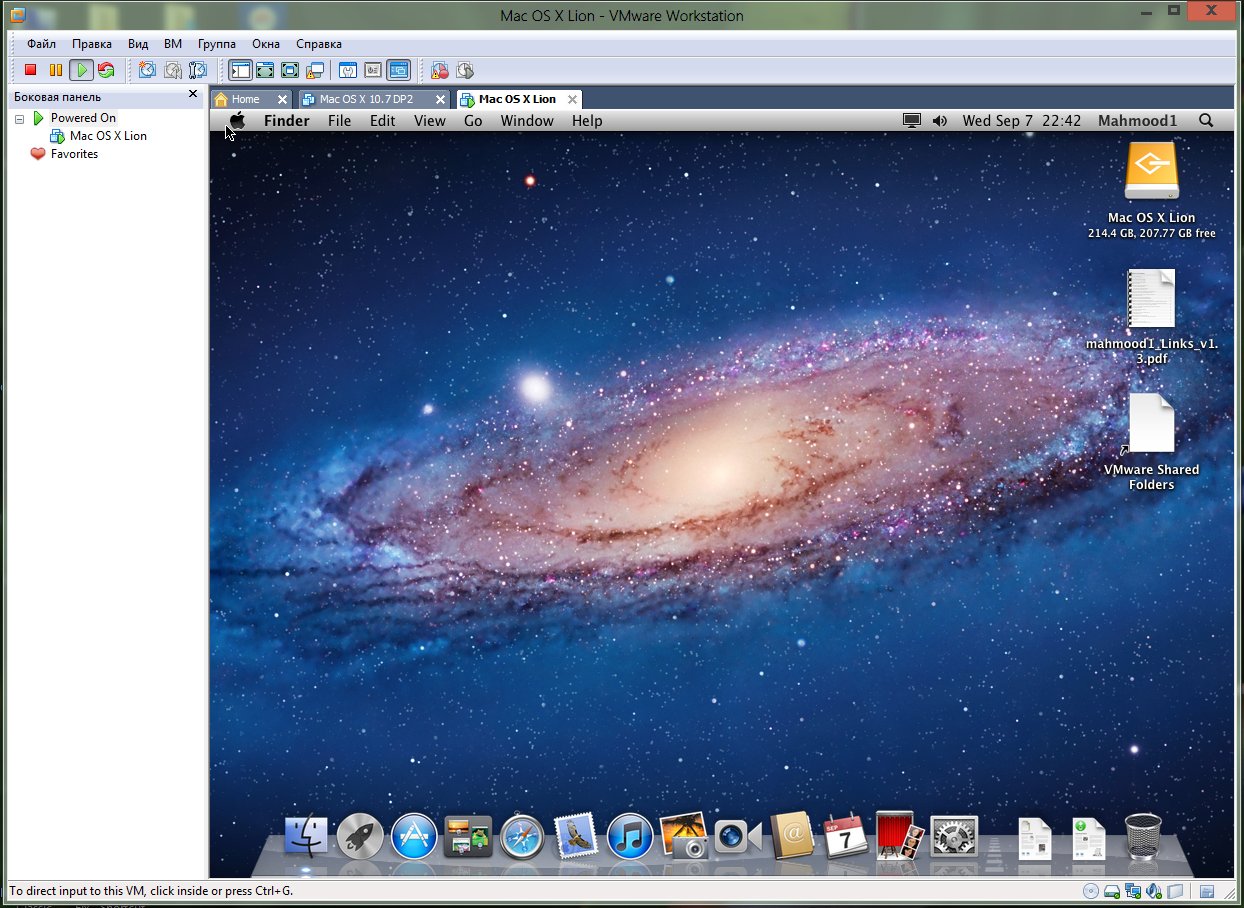Launch Safari compass from the Dock
Screen dimensions: 1244x908
pos(522,836)
